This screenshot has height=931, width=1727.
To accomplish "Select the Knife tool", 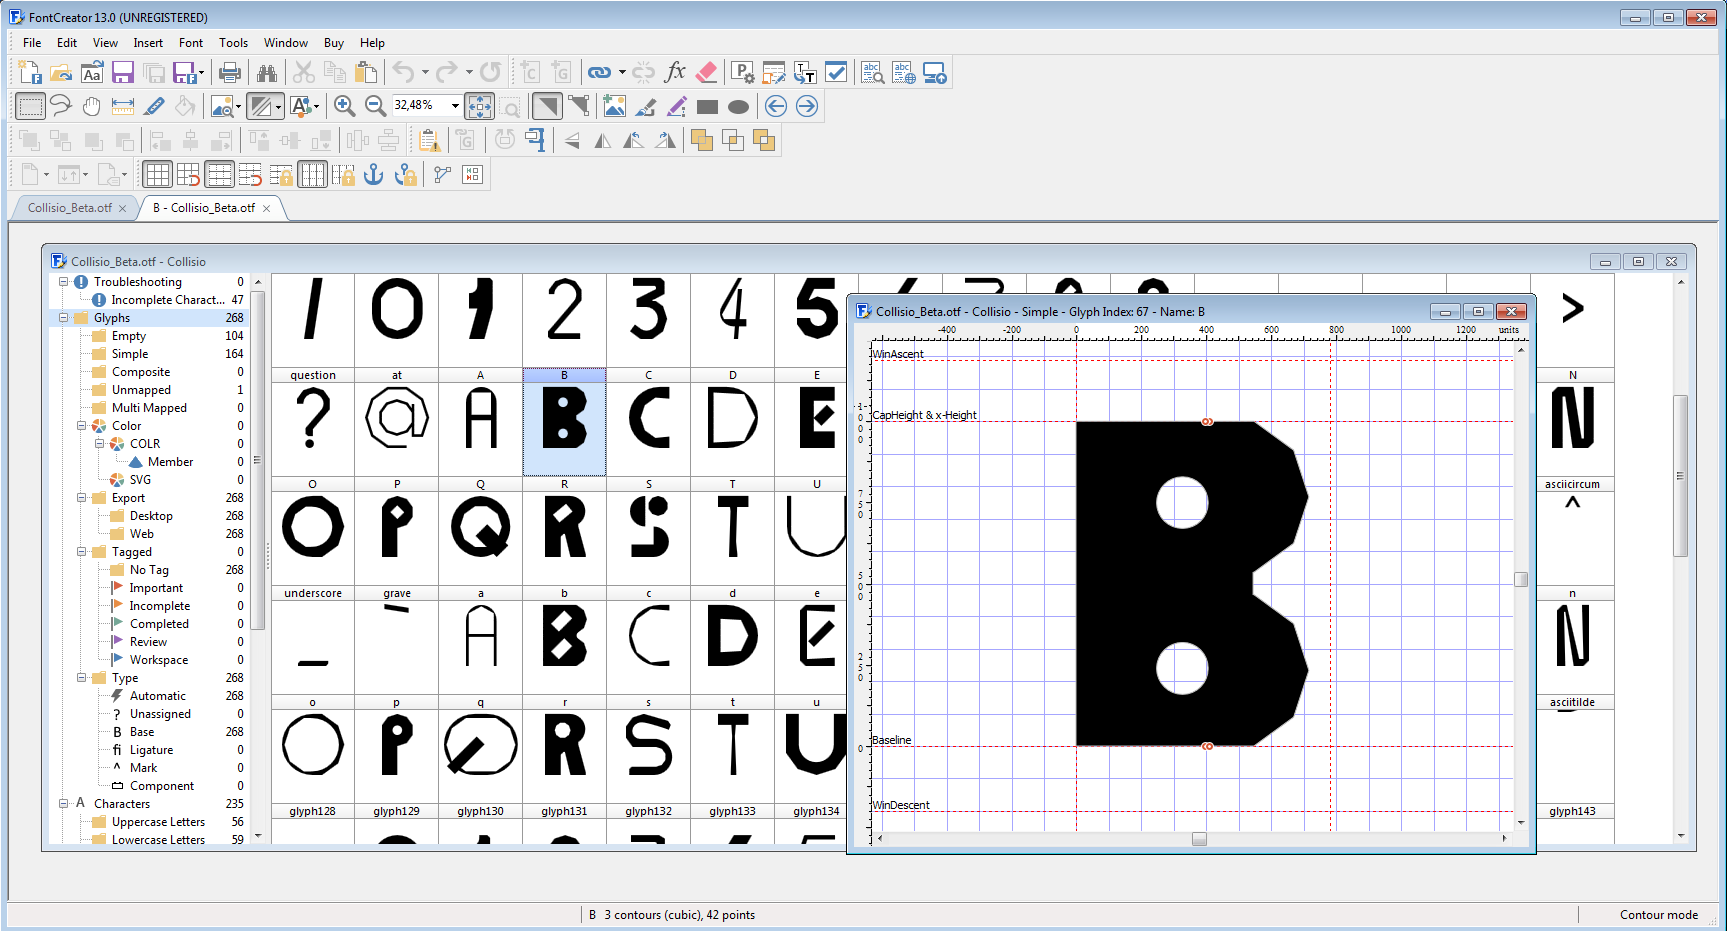I will coord(154,106).
